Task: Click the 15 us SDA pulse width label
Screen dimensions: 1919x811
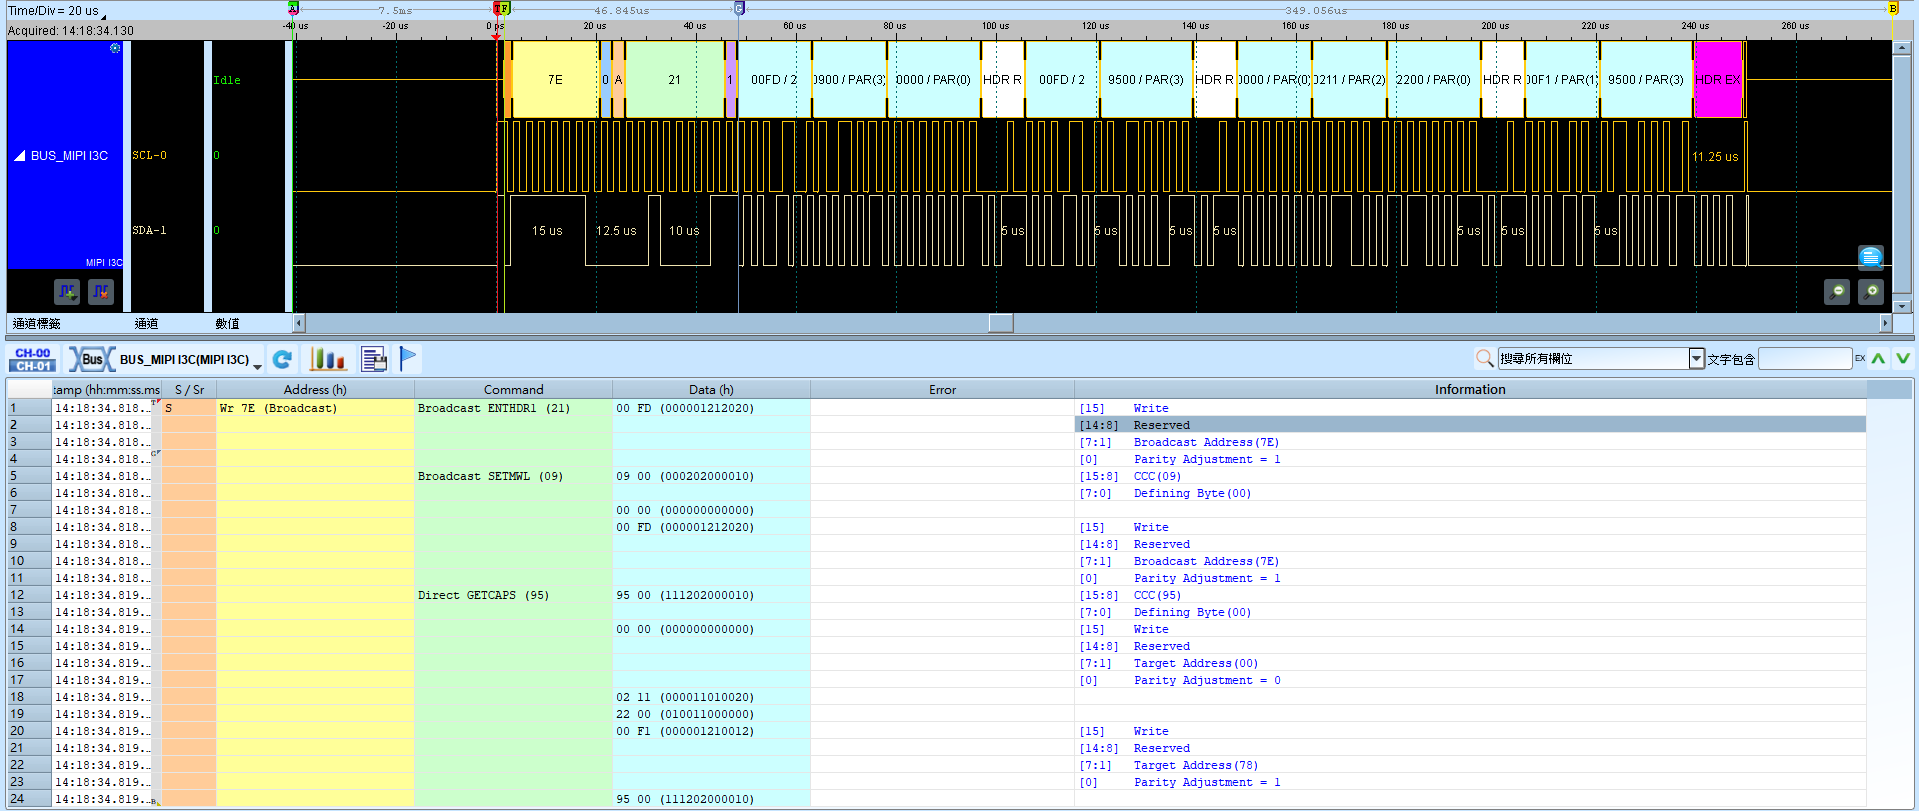Action: (547, 231)
